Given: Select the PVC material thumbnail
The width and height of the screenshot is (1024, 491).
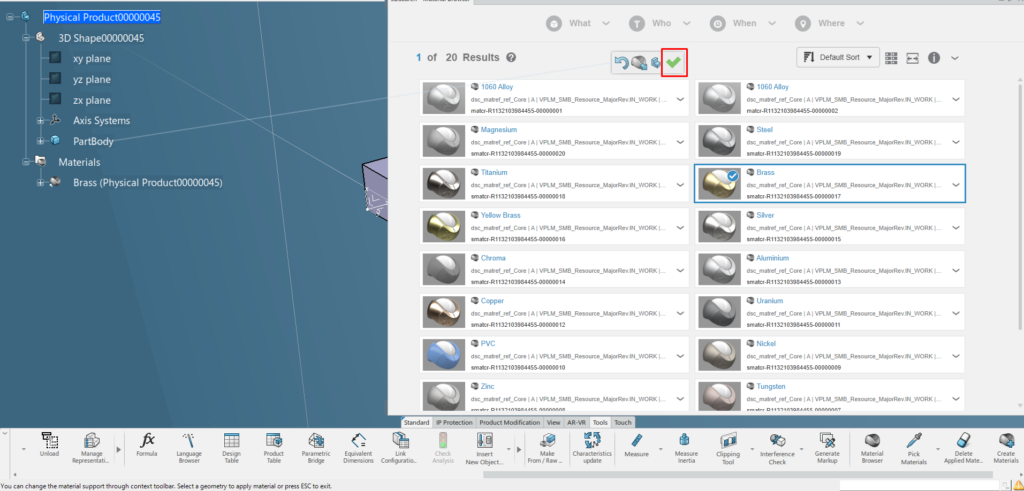Looking at the screenshot, I should (443, 356).
